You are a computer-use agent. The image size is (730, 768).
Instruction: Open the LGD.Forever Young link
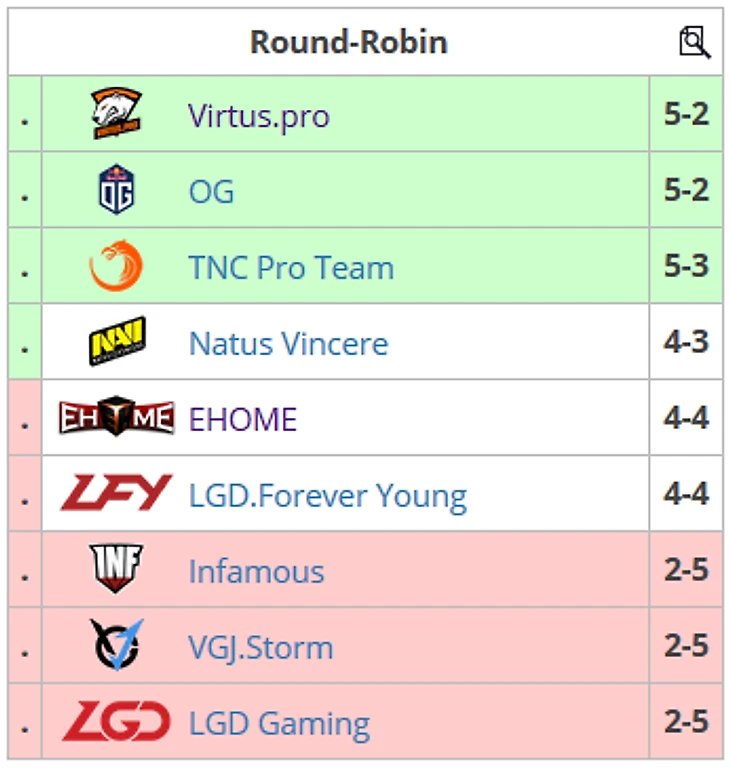coord(327,496)
